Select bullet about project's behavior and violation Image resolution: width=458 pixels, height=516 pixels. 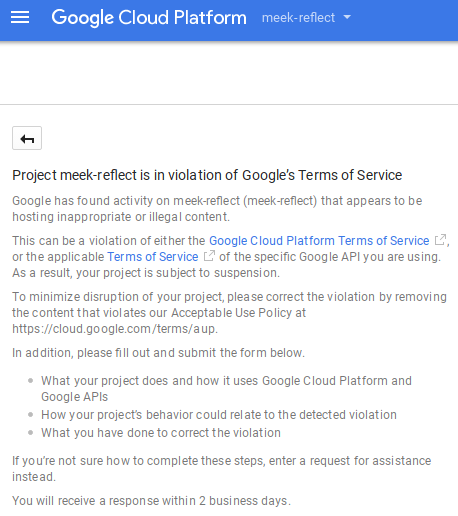219,415
